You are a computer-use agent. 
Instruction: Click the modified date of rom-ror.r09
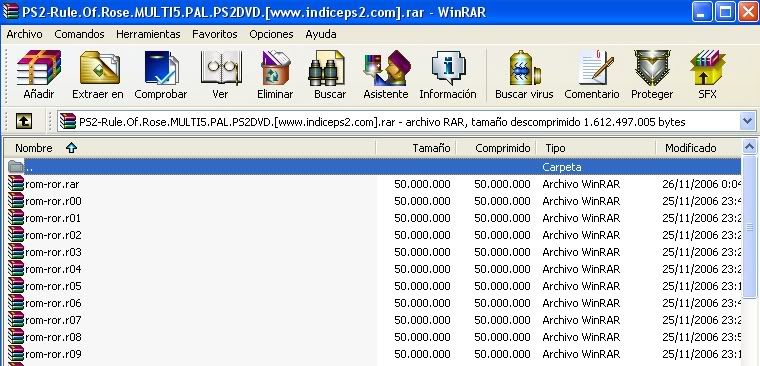702,354
